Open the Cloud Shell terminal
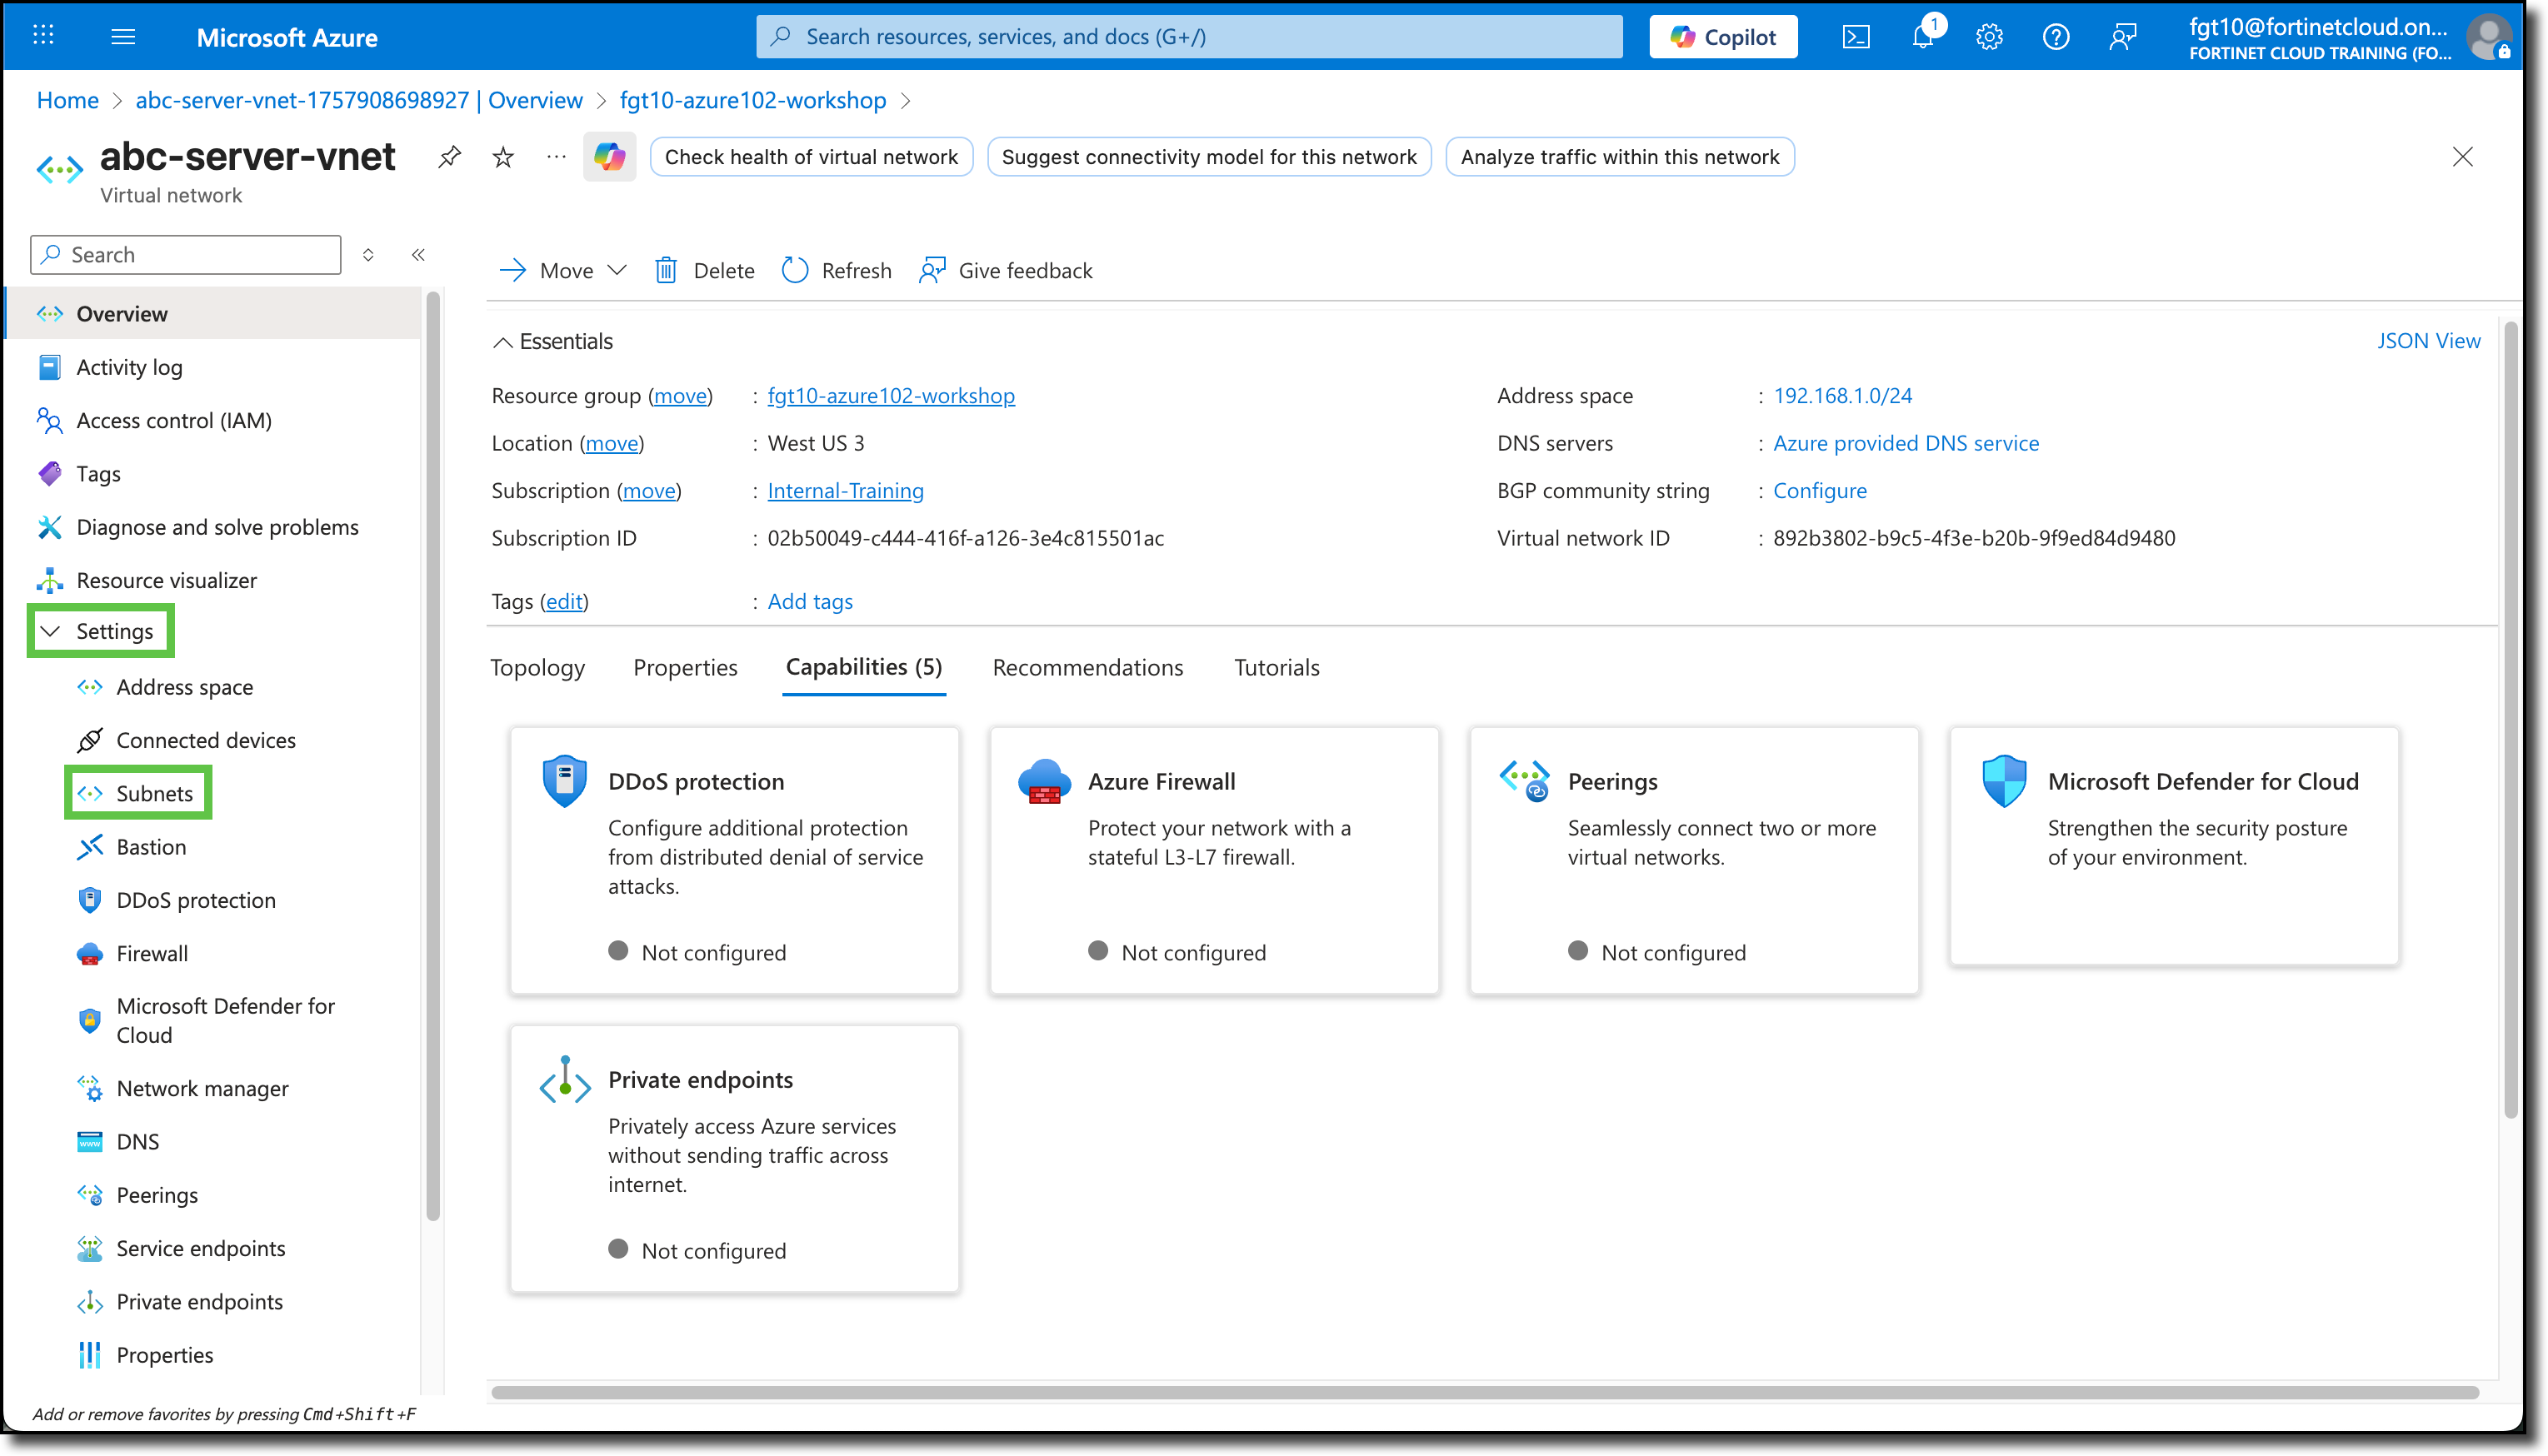Screen dimensions: 2548x1456 [1856, 36]
